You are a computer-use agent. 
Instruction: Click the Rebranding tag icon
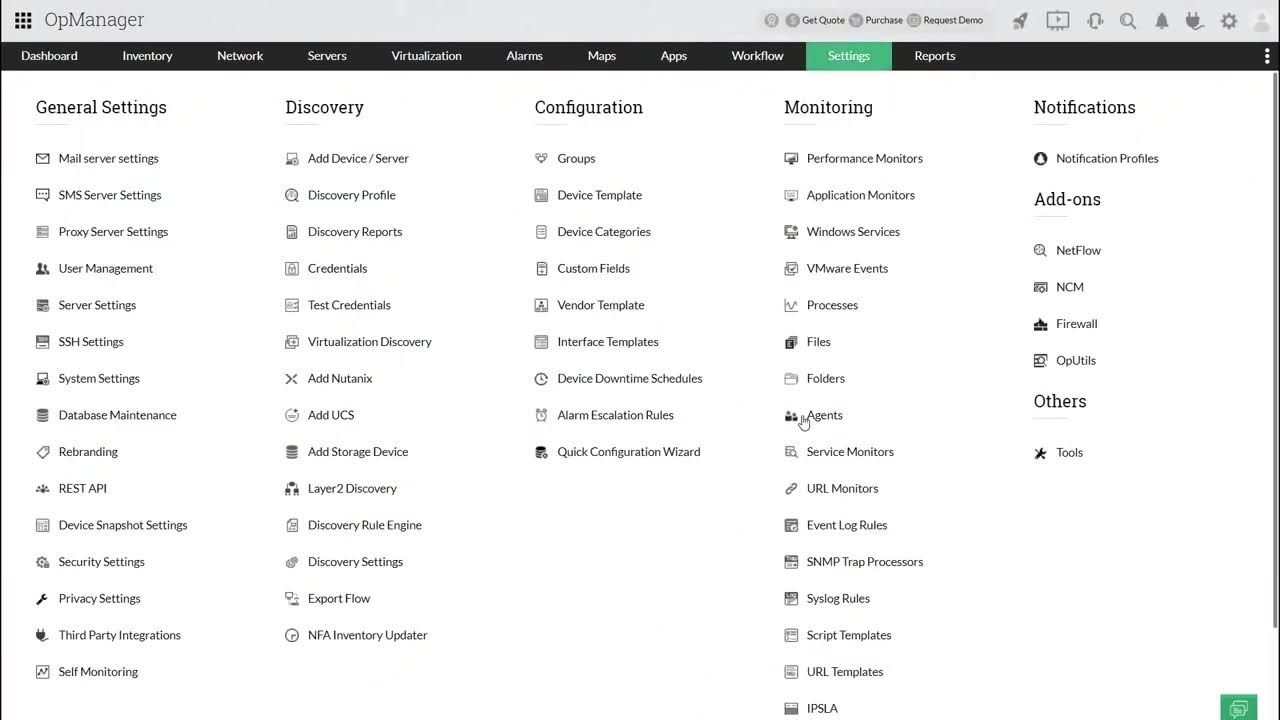[x=42, y=452]
